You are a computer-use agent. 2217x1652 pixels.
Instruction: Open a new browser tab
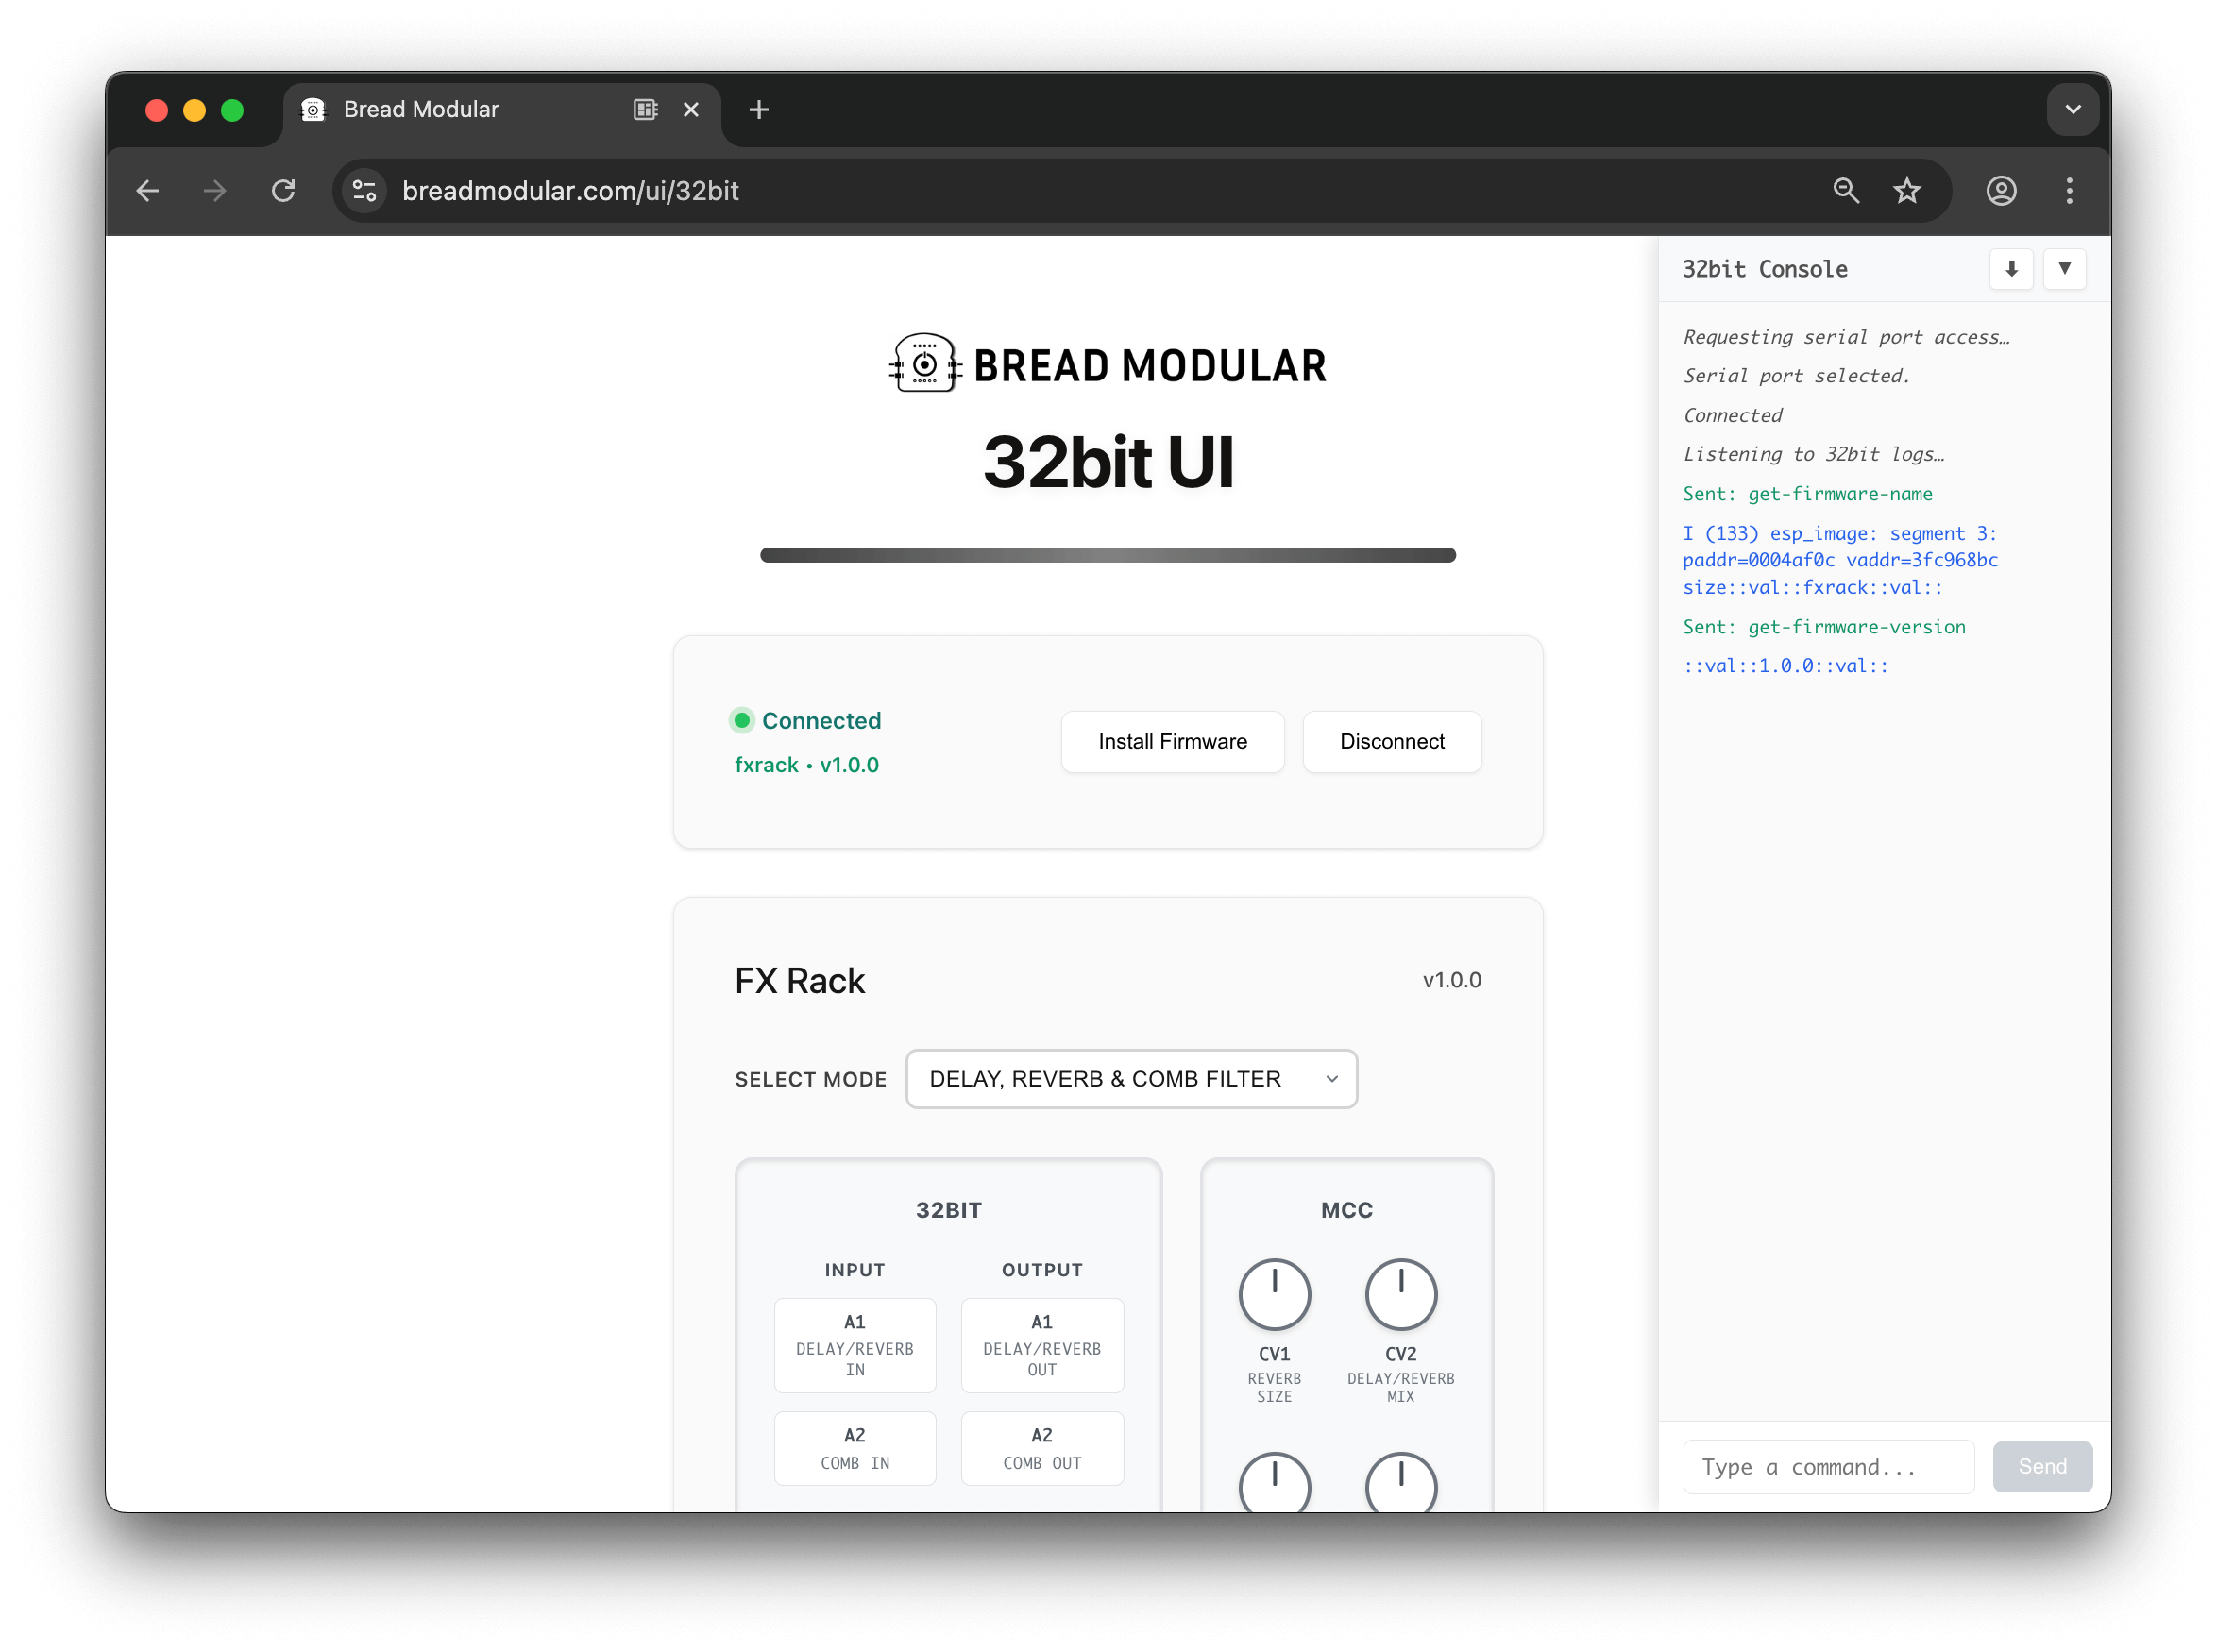click(759, 110)
